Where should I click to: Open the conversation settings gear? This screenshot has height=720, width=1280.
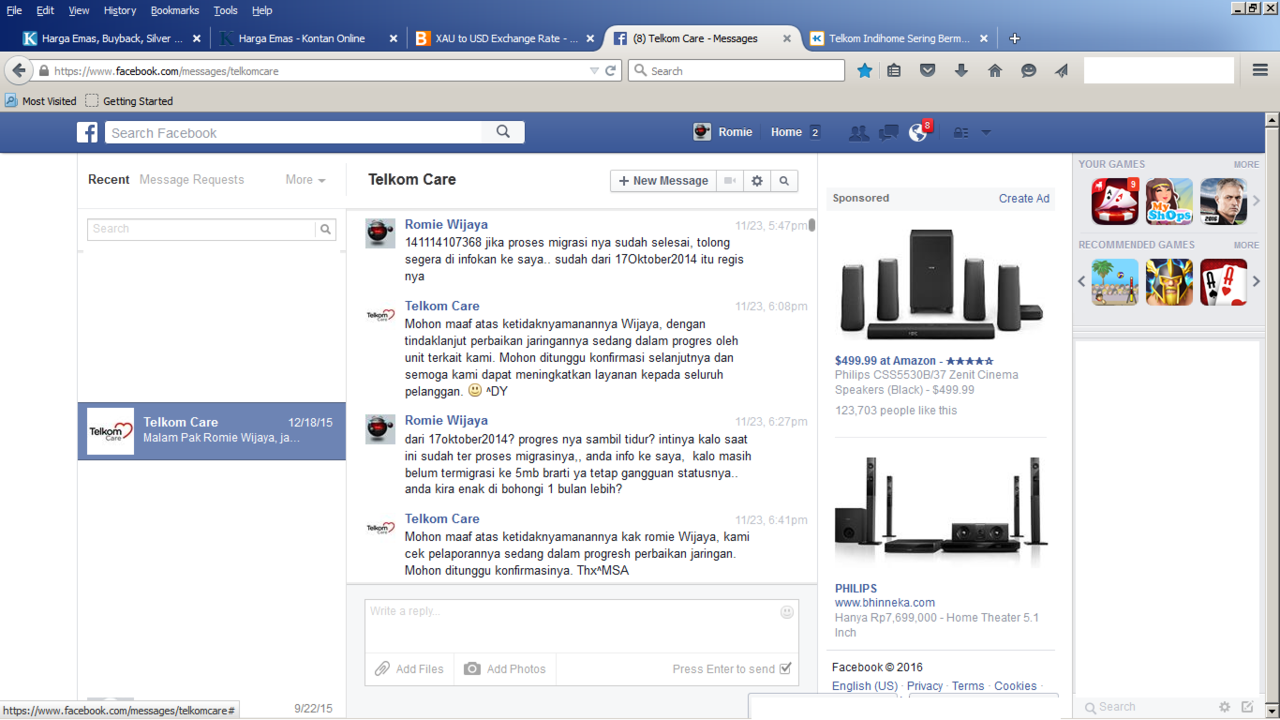tap(757, 181)
